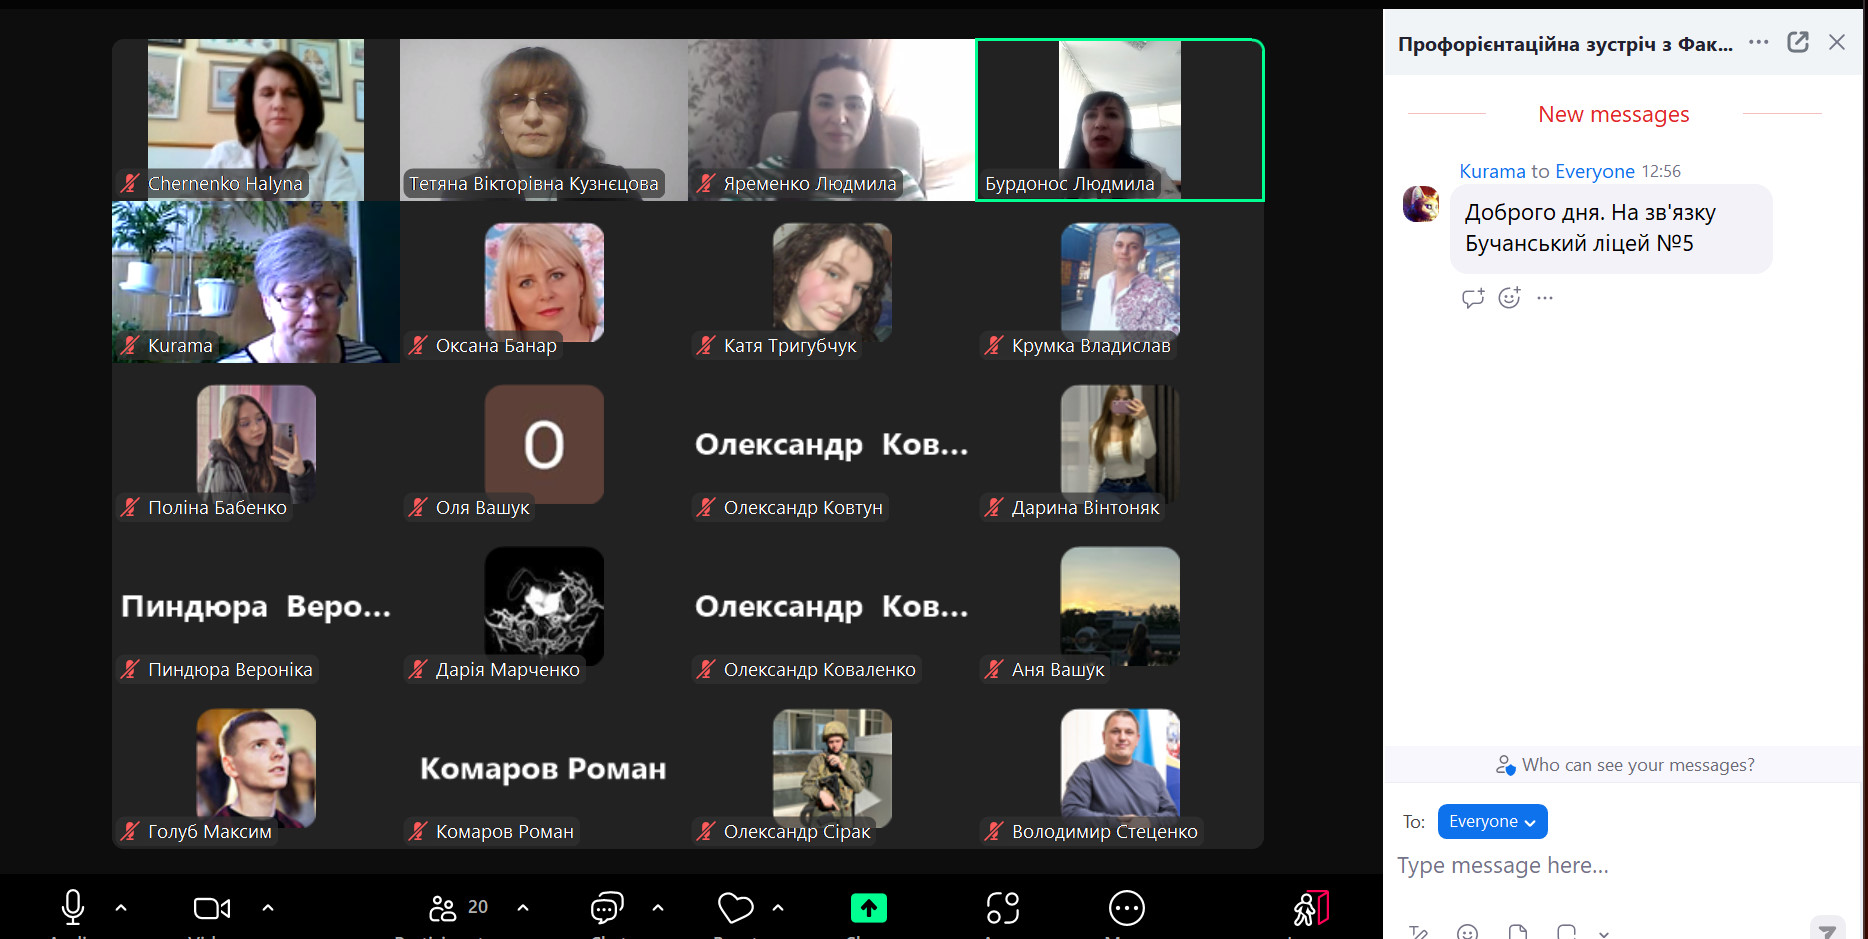This screenshot has height=939, width=1868.
Task: Click the New messages divider label
Action: point(1613,114)
